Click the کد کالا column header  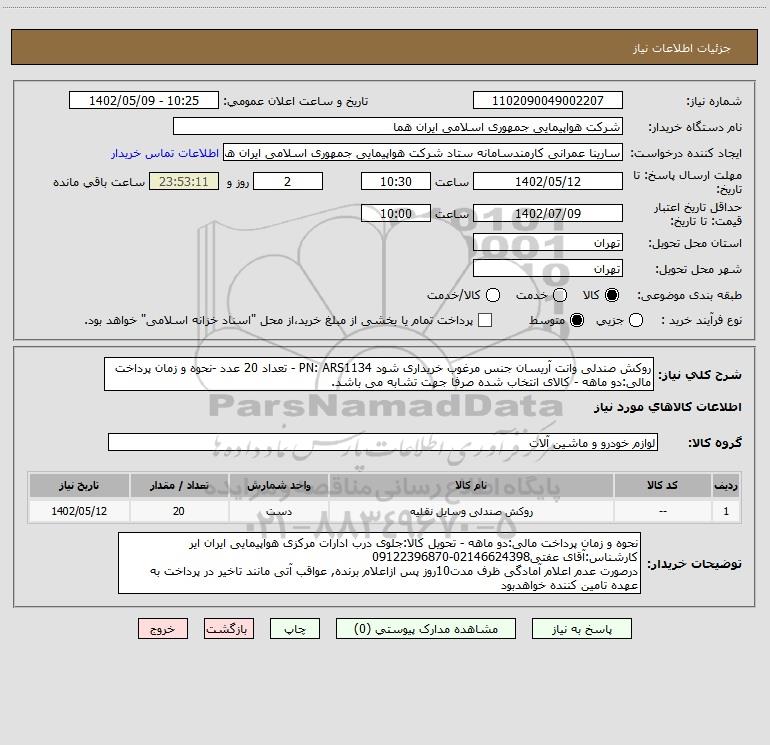(662, 485)
